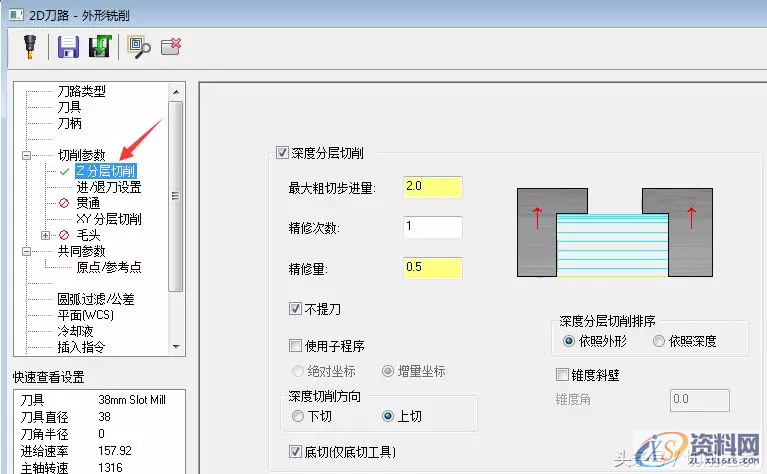The image size is (767, 474).
Task: Click the 最大粗切步进量 input field
Action: [432, 187]
